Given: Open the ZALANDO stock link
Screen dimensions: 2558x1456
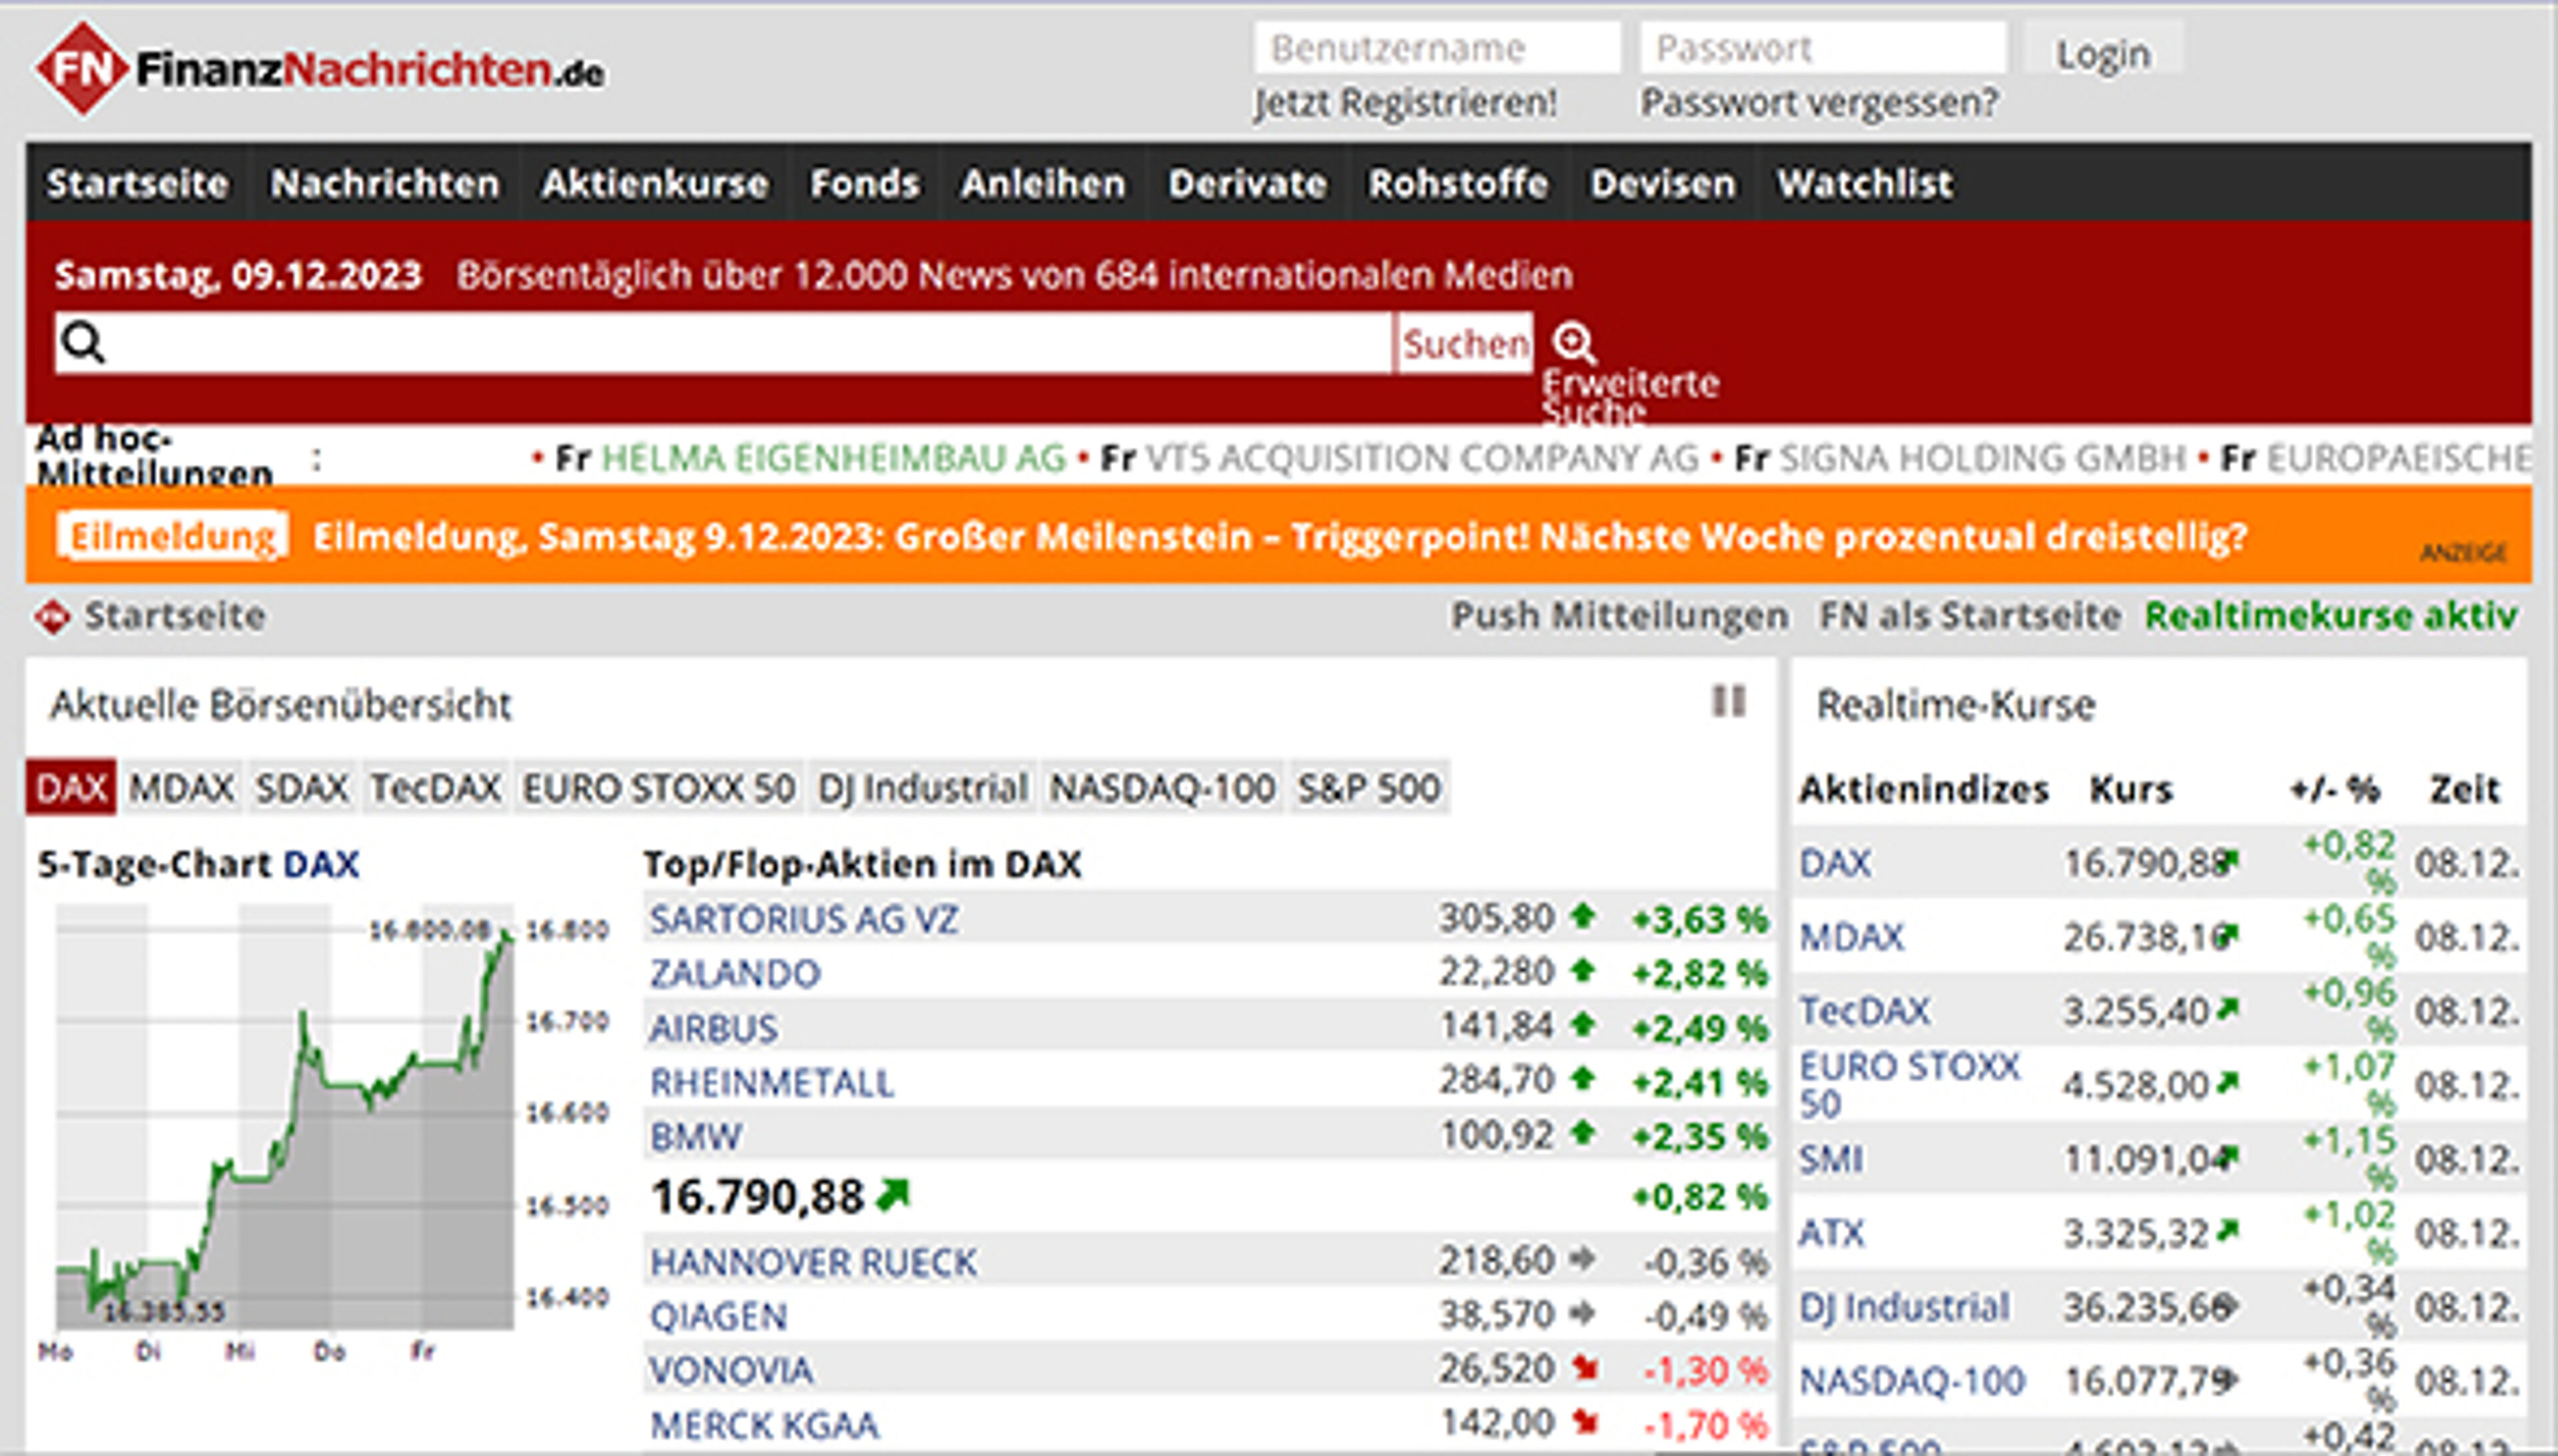Looking at the screenshot, I should (x=735, y=973).
